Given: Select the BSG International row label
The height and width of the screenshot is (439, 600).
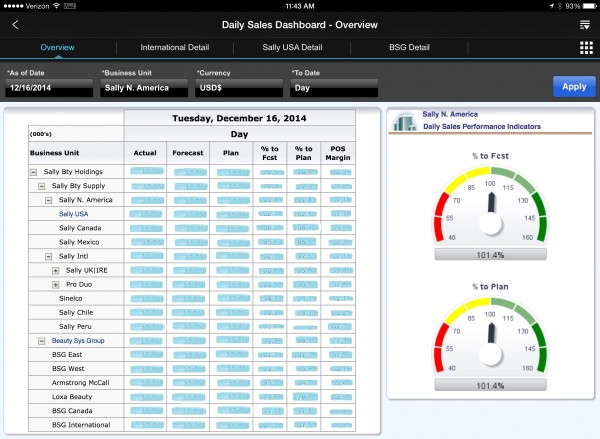Looking at the screenshot, I should coord(81,425).
